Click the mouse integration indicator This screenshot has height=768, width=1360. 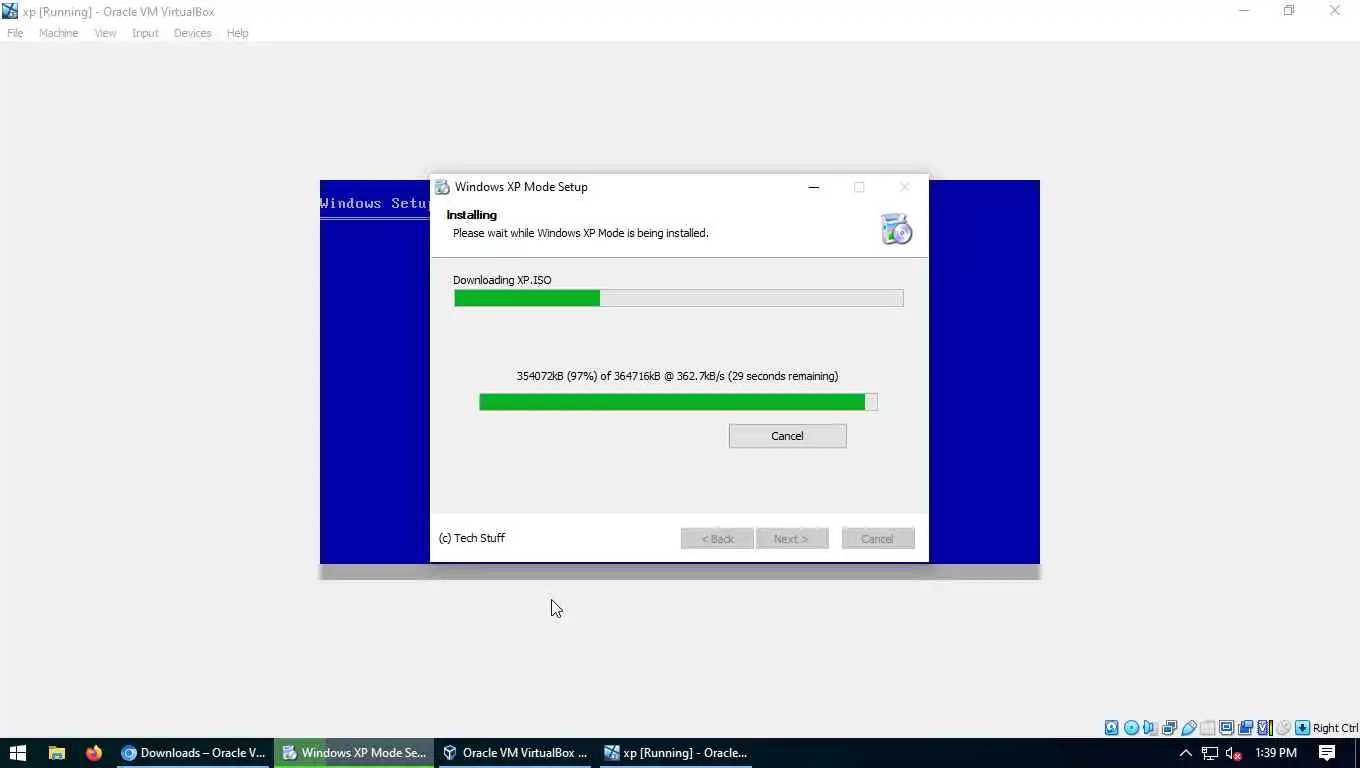tap(1283, 728)
